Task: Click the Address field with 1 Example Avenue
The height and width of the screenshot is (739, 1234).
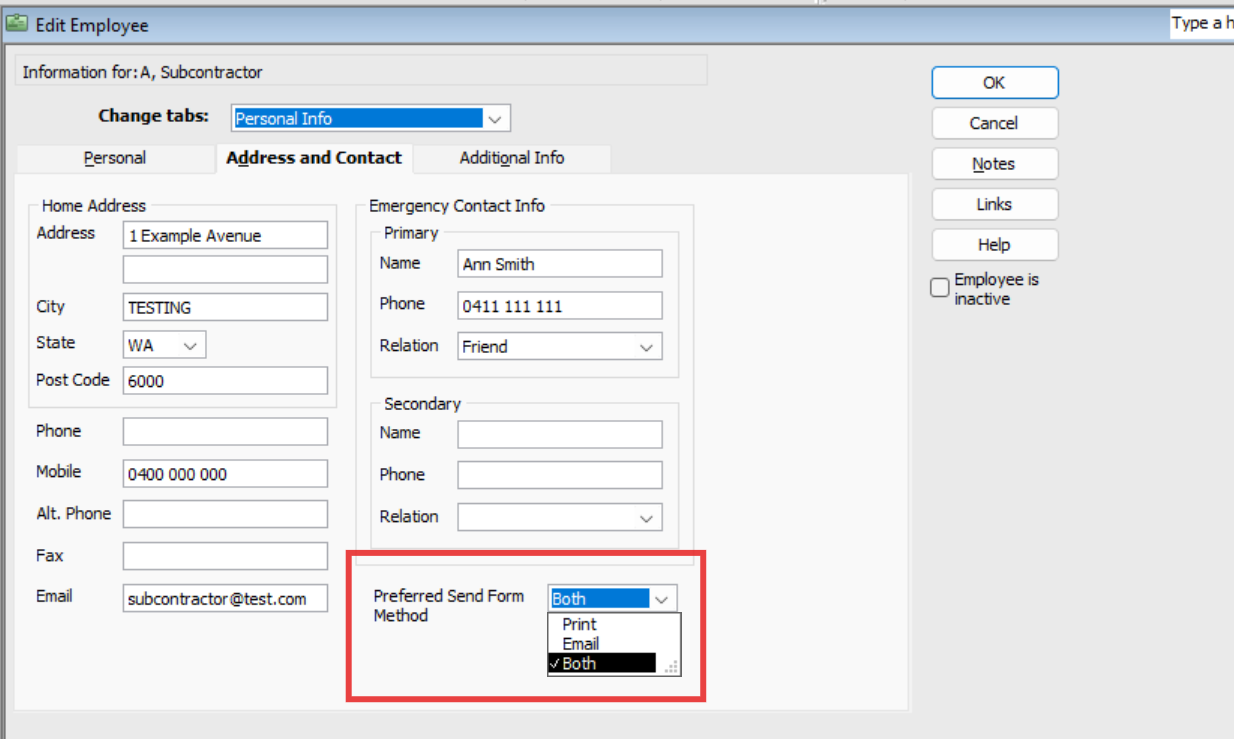Action: pyautogui.click(x=225, y=236)
